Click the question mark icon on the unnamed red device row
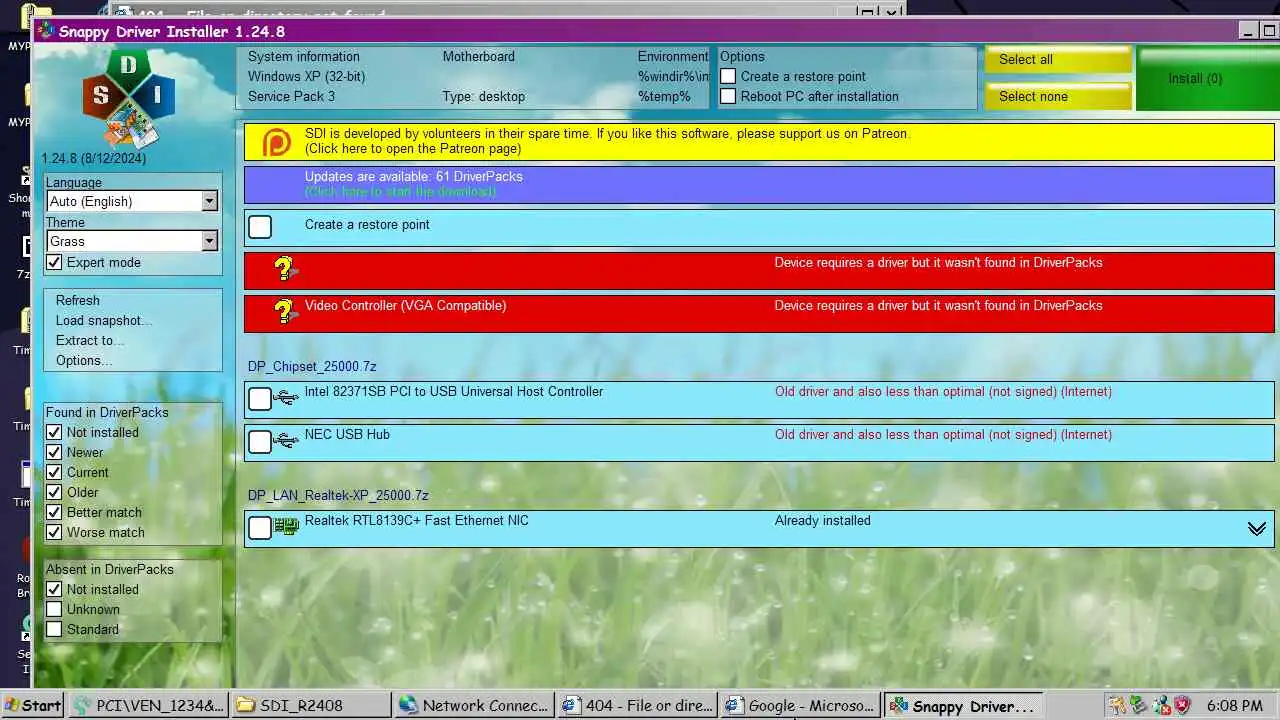 285,268
